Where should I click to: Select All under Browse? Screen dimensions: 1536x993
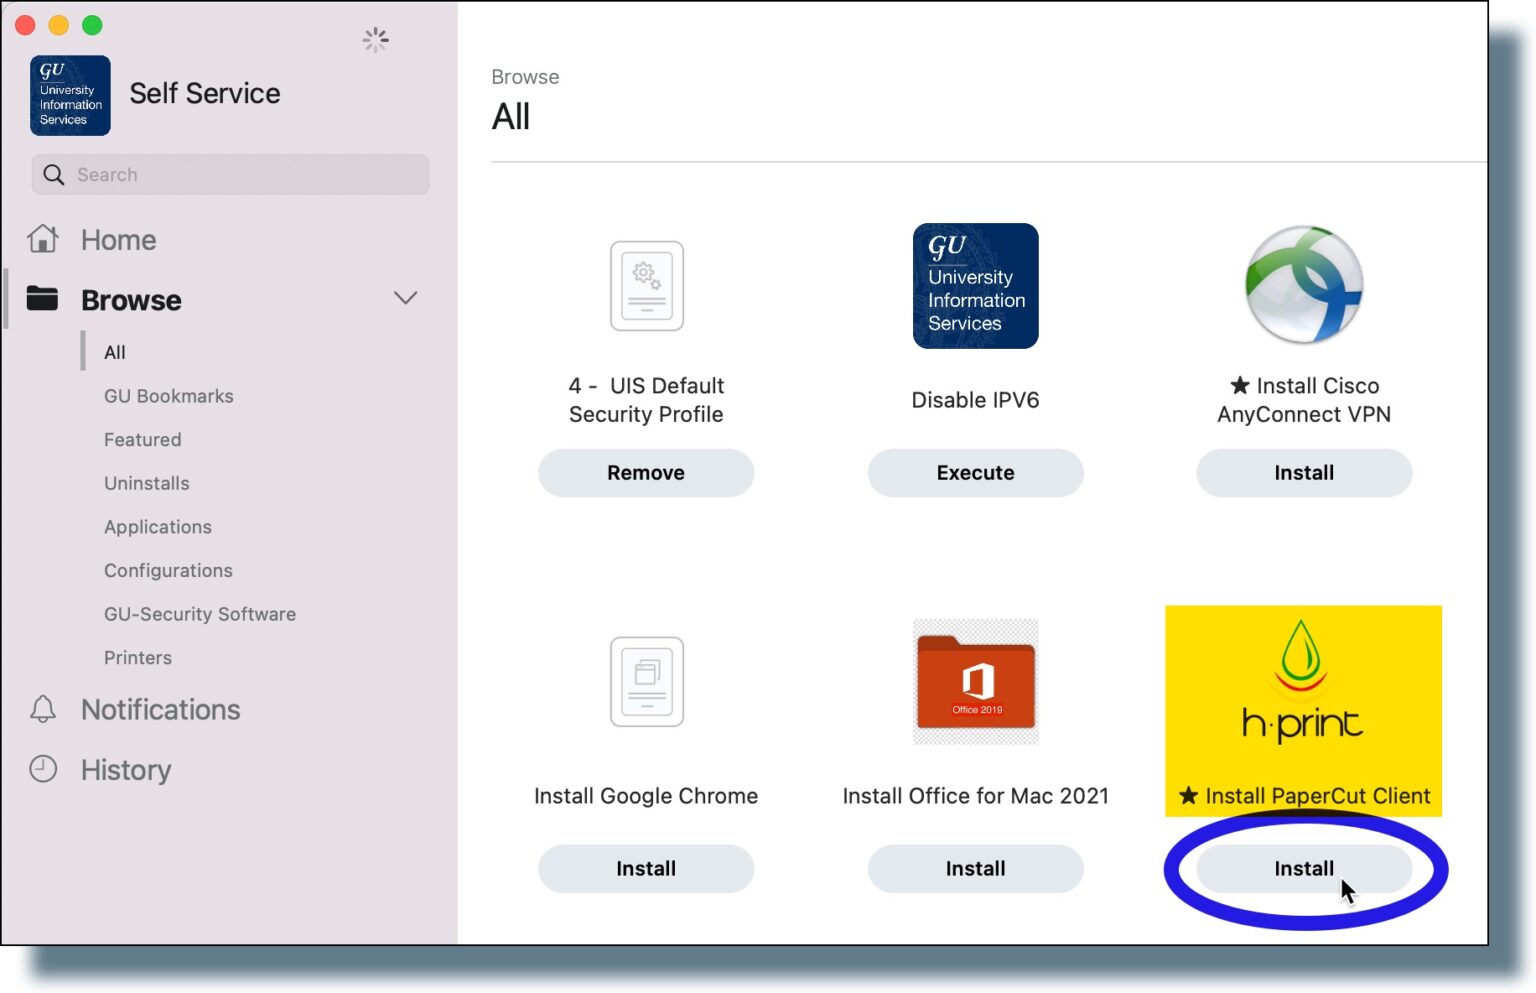tap(114, 352)
